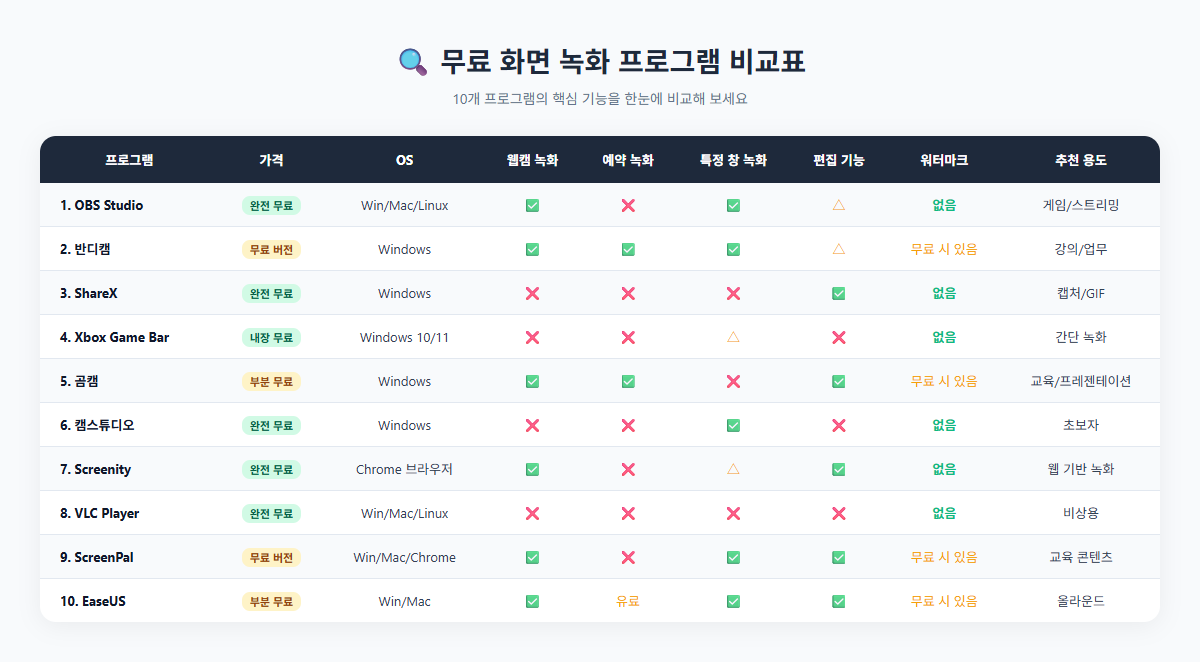Viewport: 1200px width, 662px height.
Task: Click the magnifying glass icon in the title
Action: click(412, 60)
